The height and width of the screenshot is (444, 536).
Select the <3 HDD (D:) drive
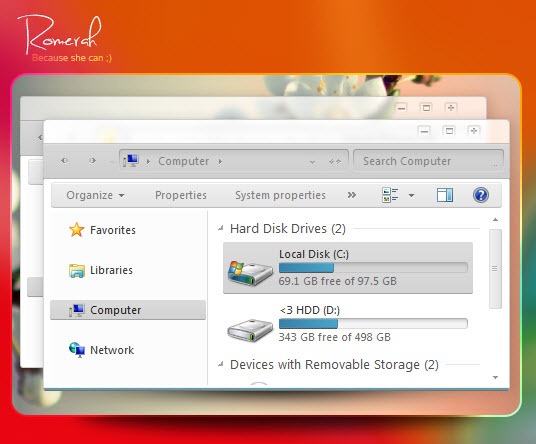coord(348,324)
